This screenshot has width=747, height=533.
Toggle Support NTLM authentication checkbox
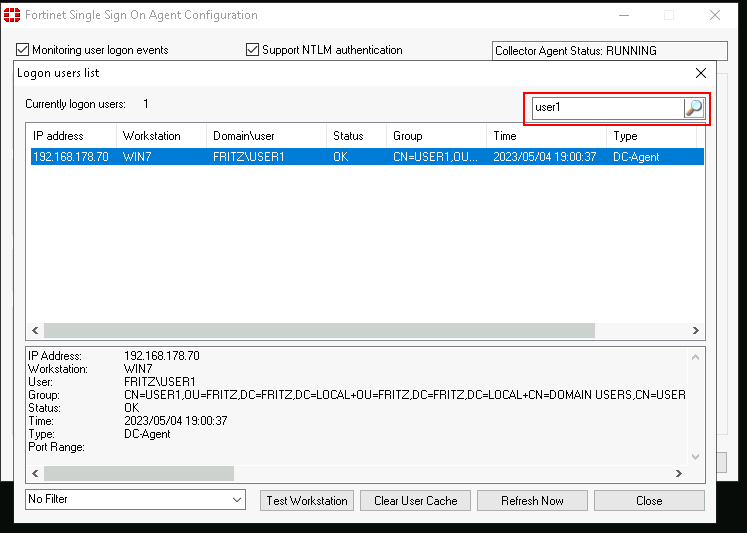pos(252,50)
